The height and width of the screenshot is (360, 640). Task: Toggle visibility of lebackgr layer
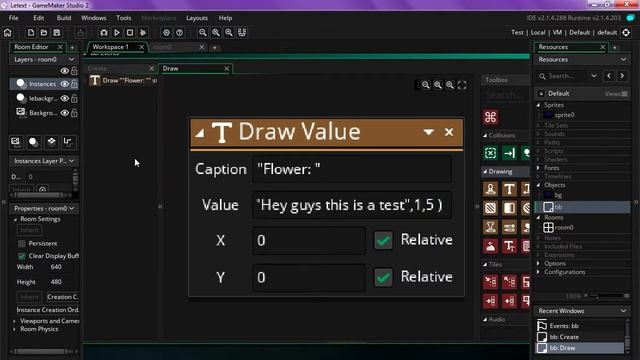[64, 98]
